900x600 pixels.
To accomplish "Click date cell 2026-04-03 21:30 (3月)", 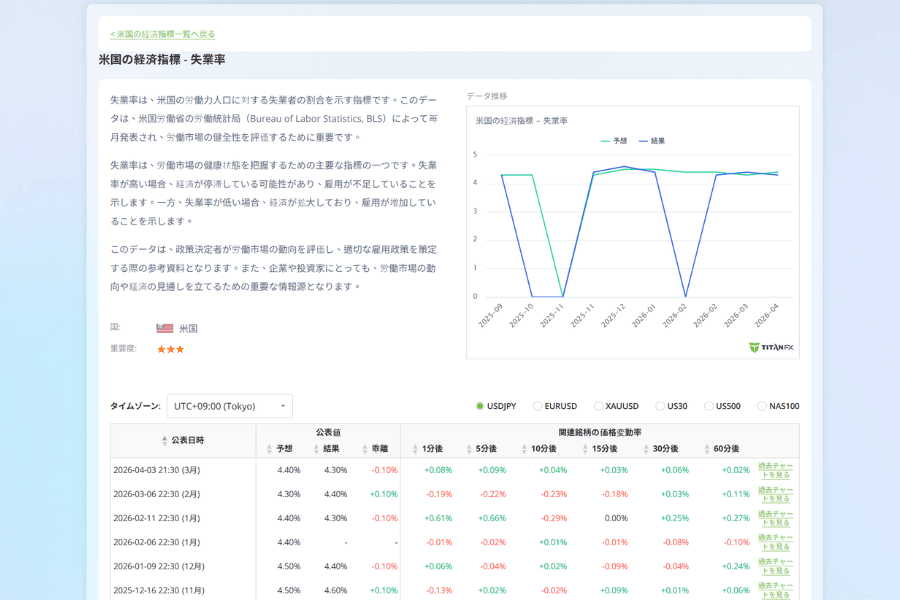I will (x=157, y=470).
